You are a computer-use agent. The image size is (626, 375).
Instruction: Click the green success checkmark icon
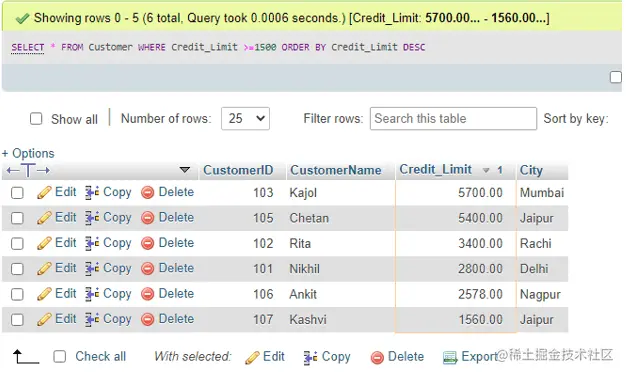click(22, 18)
